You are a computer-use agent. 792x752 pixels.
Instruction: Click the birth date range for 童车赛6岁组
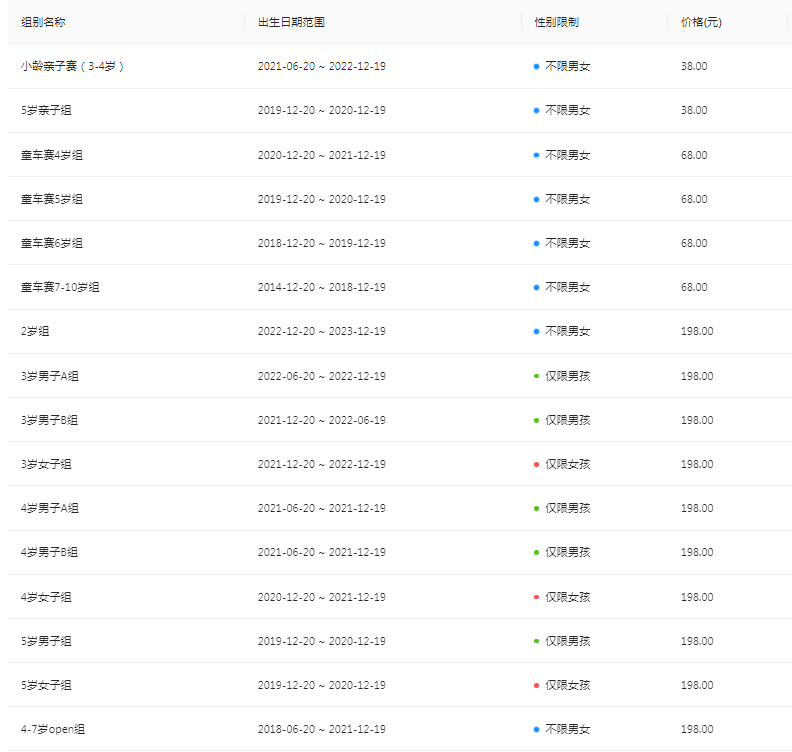tap(321, 243)
